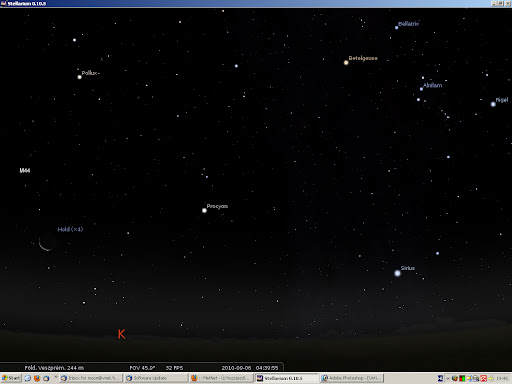
Task: Open Firefox from the quick launch bar
Action: (37, 378)
